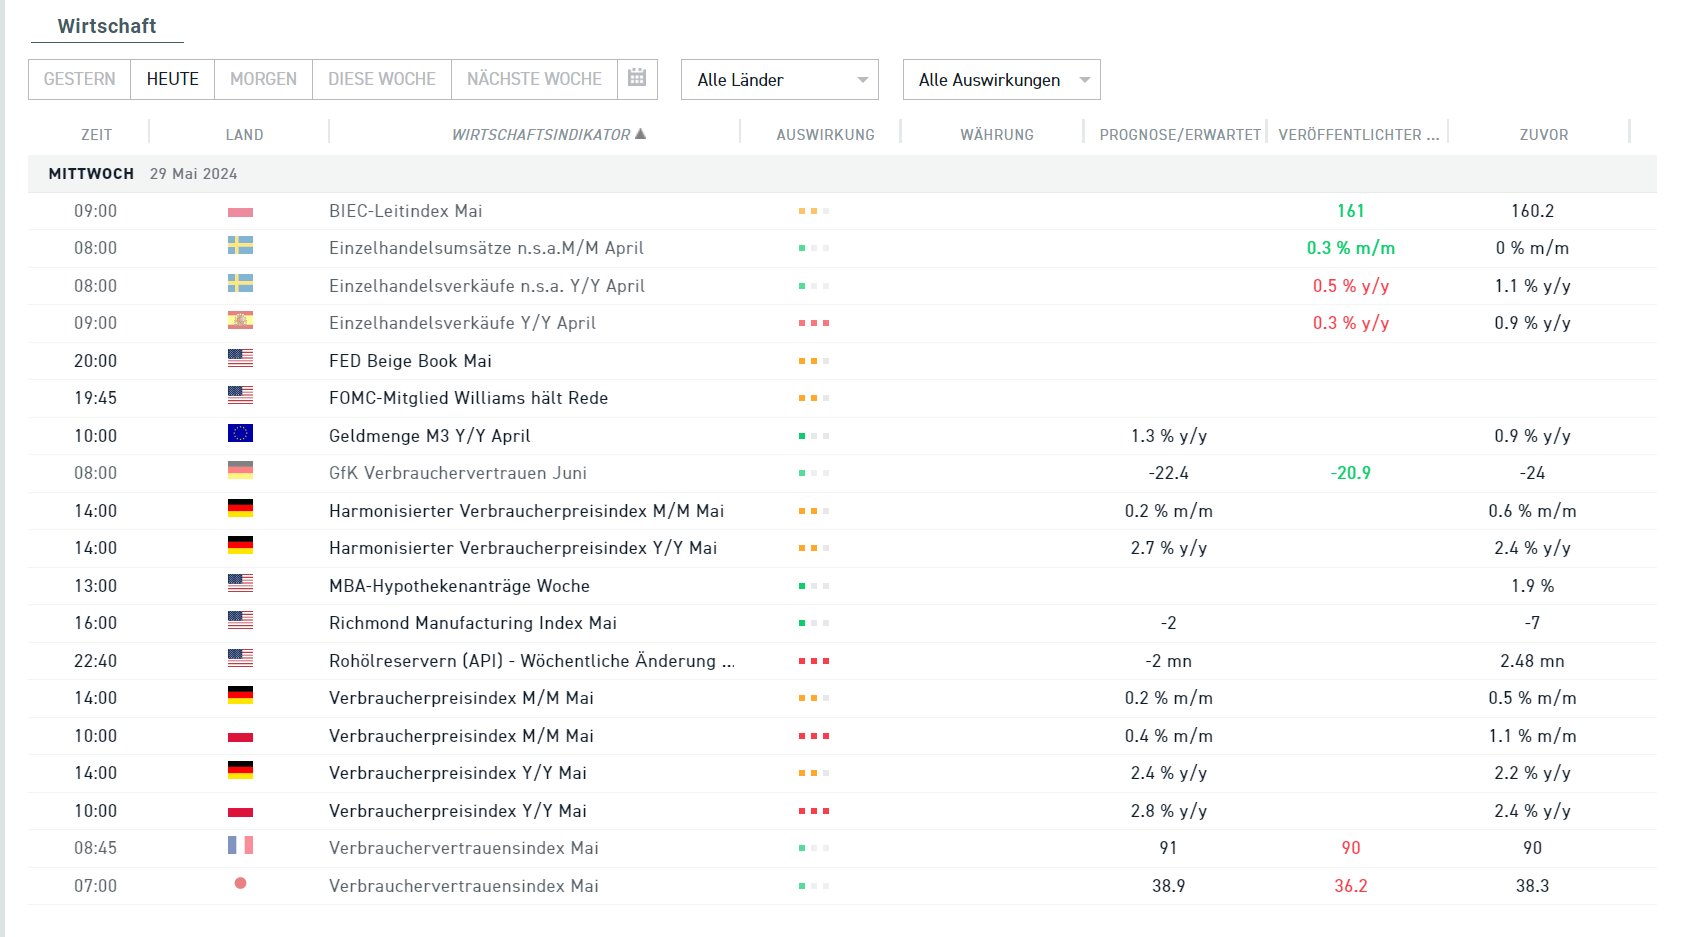
Task: Click the Japan flag at 07:00 row
Action: (240, 884)
